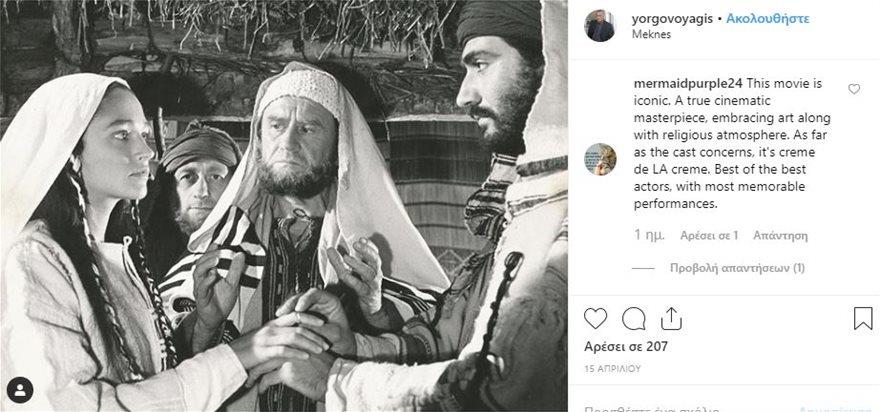View likes on the comment (Αρέσει σε 1)
Viewport: 880px width, 412px height.
coord(708,236)
